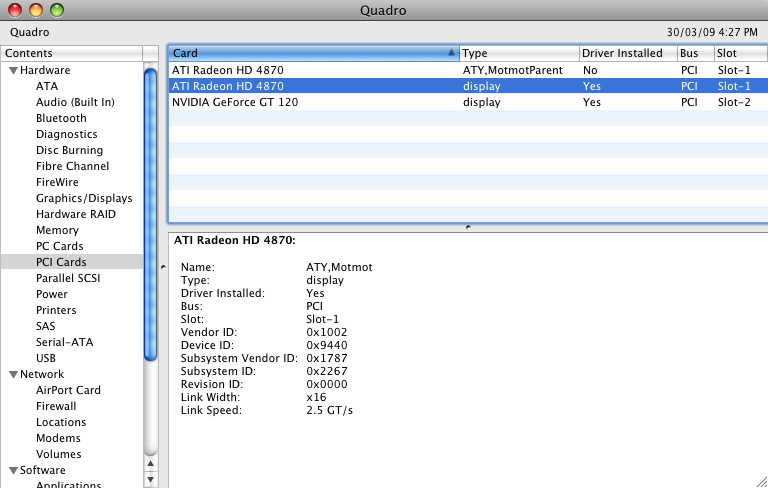The image size is (768, 488).
Task: Click the sidebar scroll down arrow
Action: point(150,480)
